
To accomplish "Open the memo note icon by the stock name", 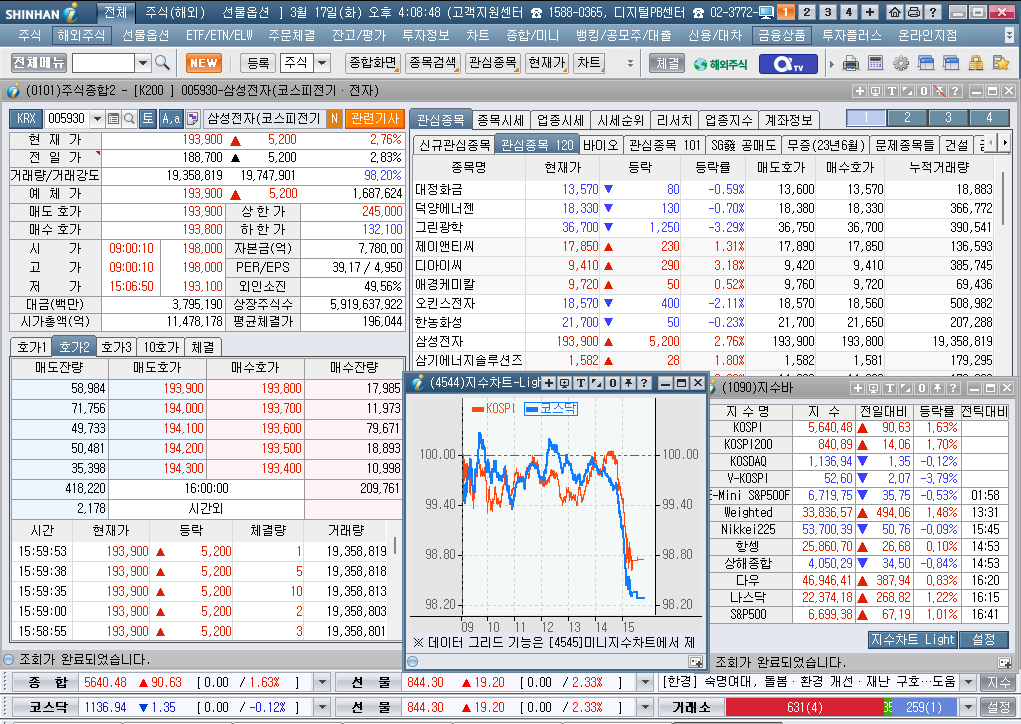I will [x=193, y=118].
